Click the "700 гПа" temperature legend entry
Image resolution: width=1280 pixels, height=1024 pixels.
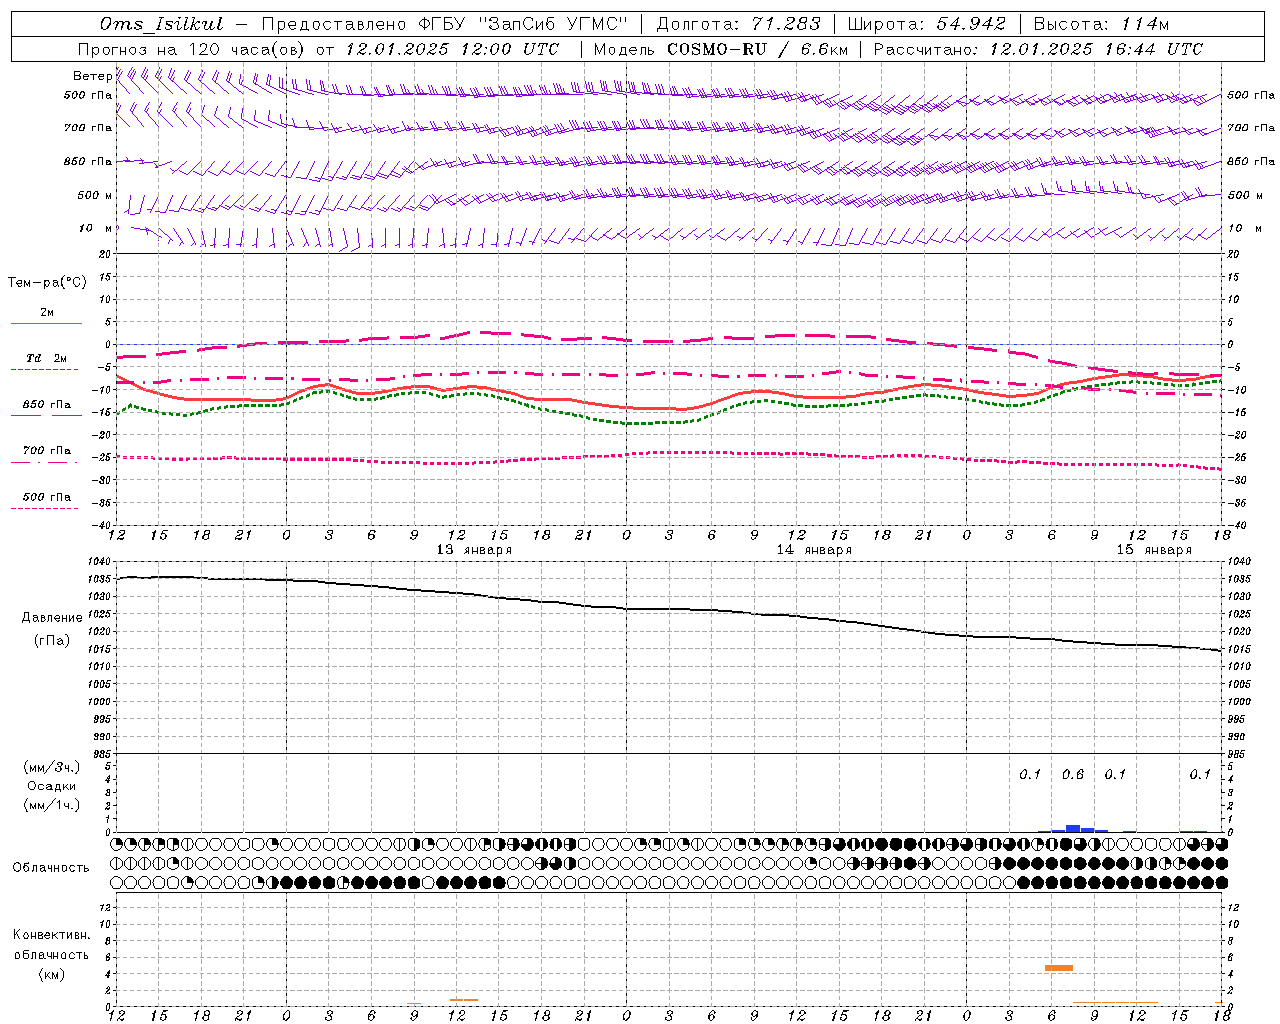(47, 451)
